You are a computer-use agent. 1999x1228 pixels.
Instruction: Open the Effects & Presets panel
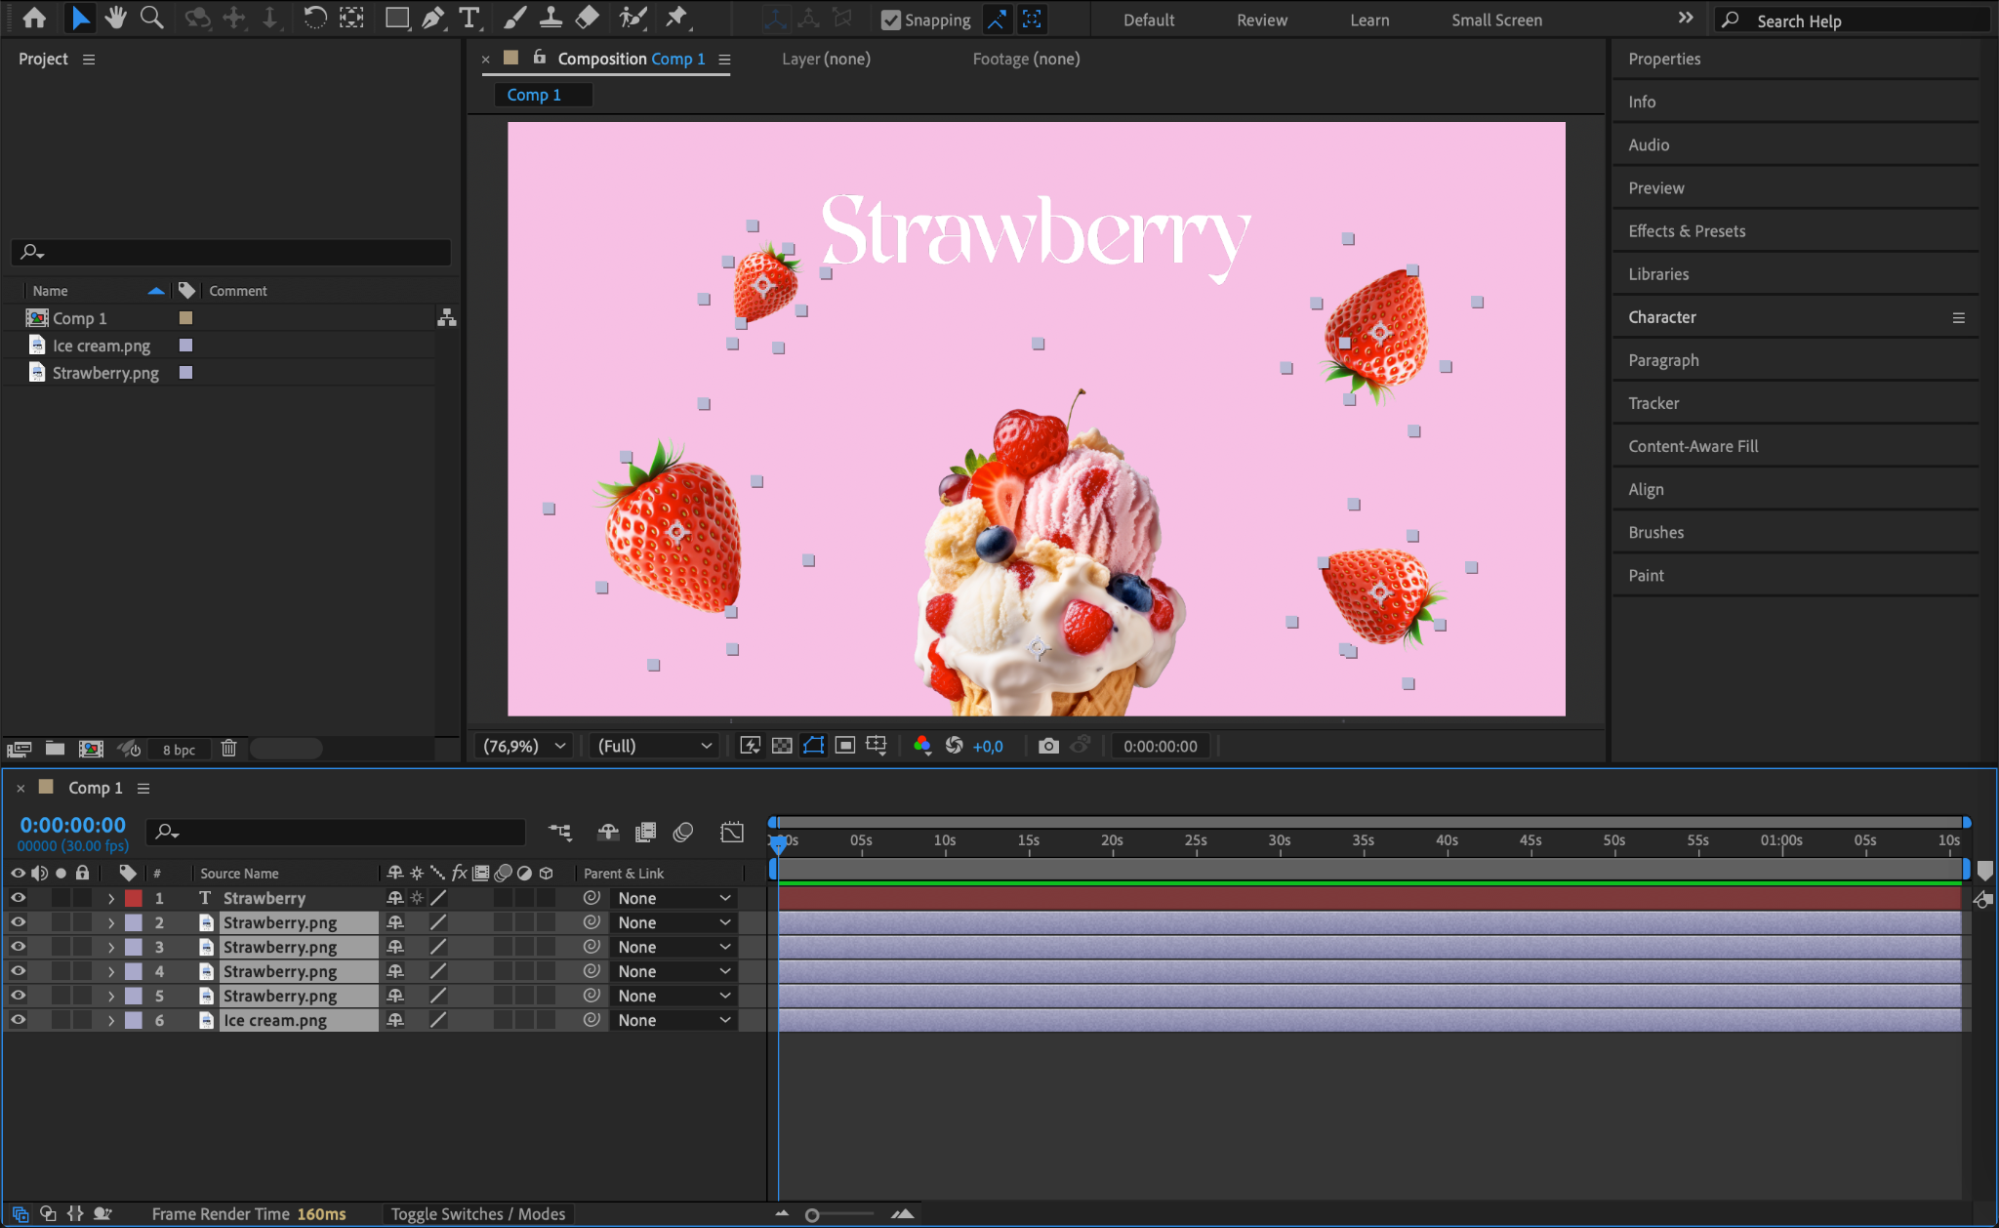[x=1686, y=231]
